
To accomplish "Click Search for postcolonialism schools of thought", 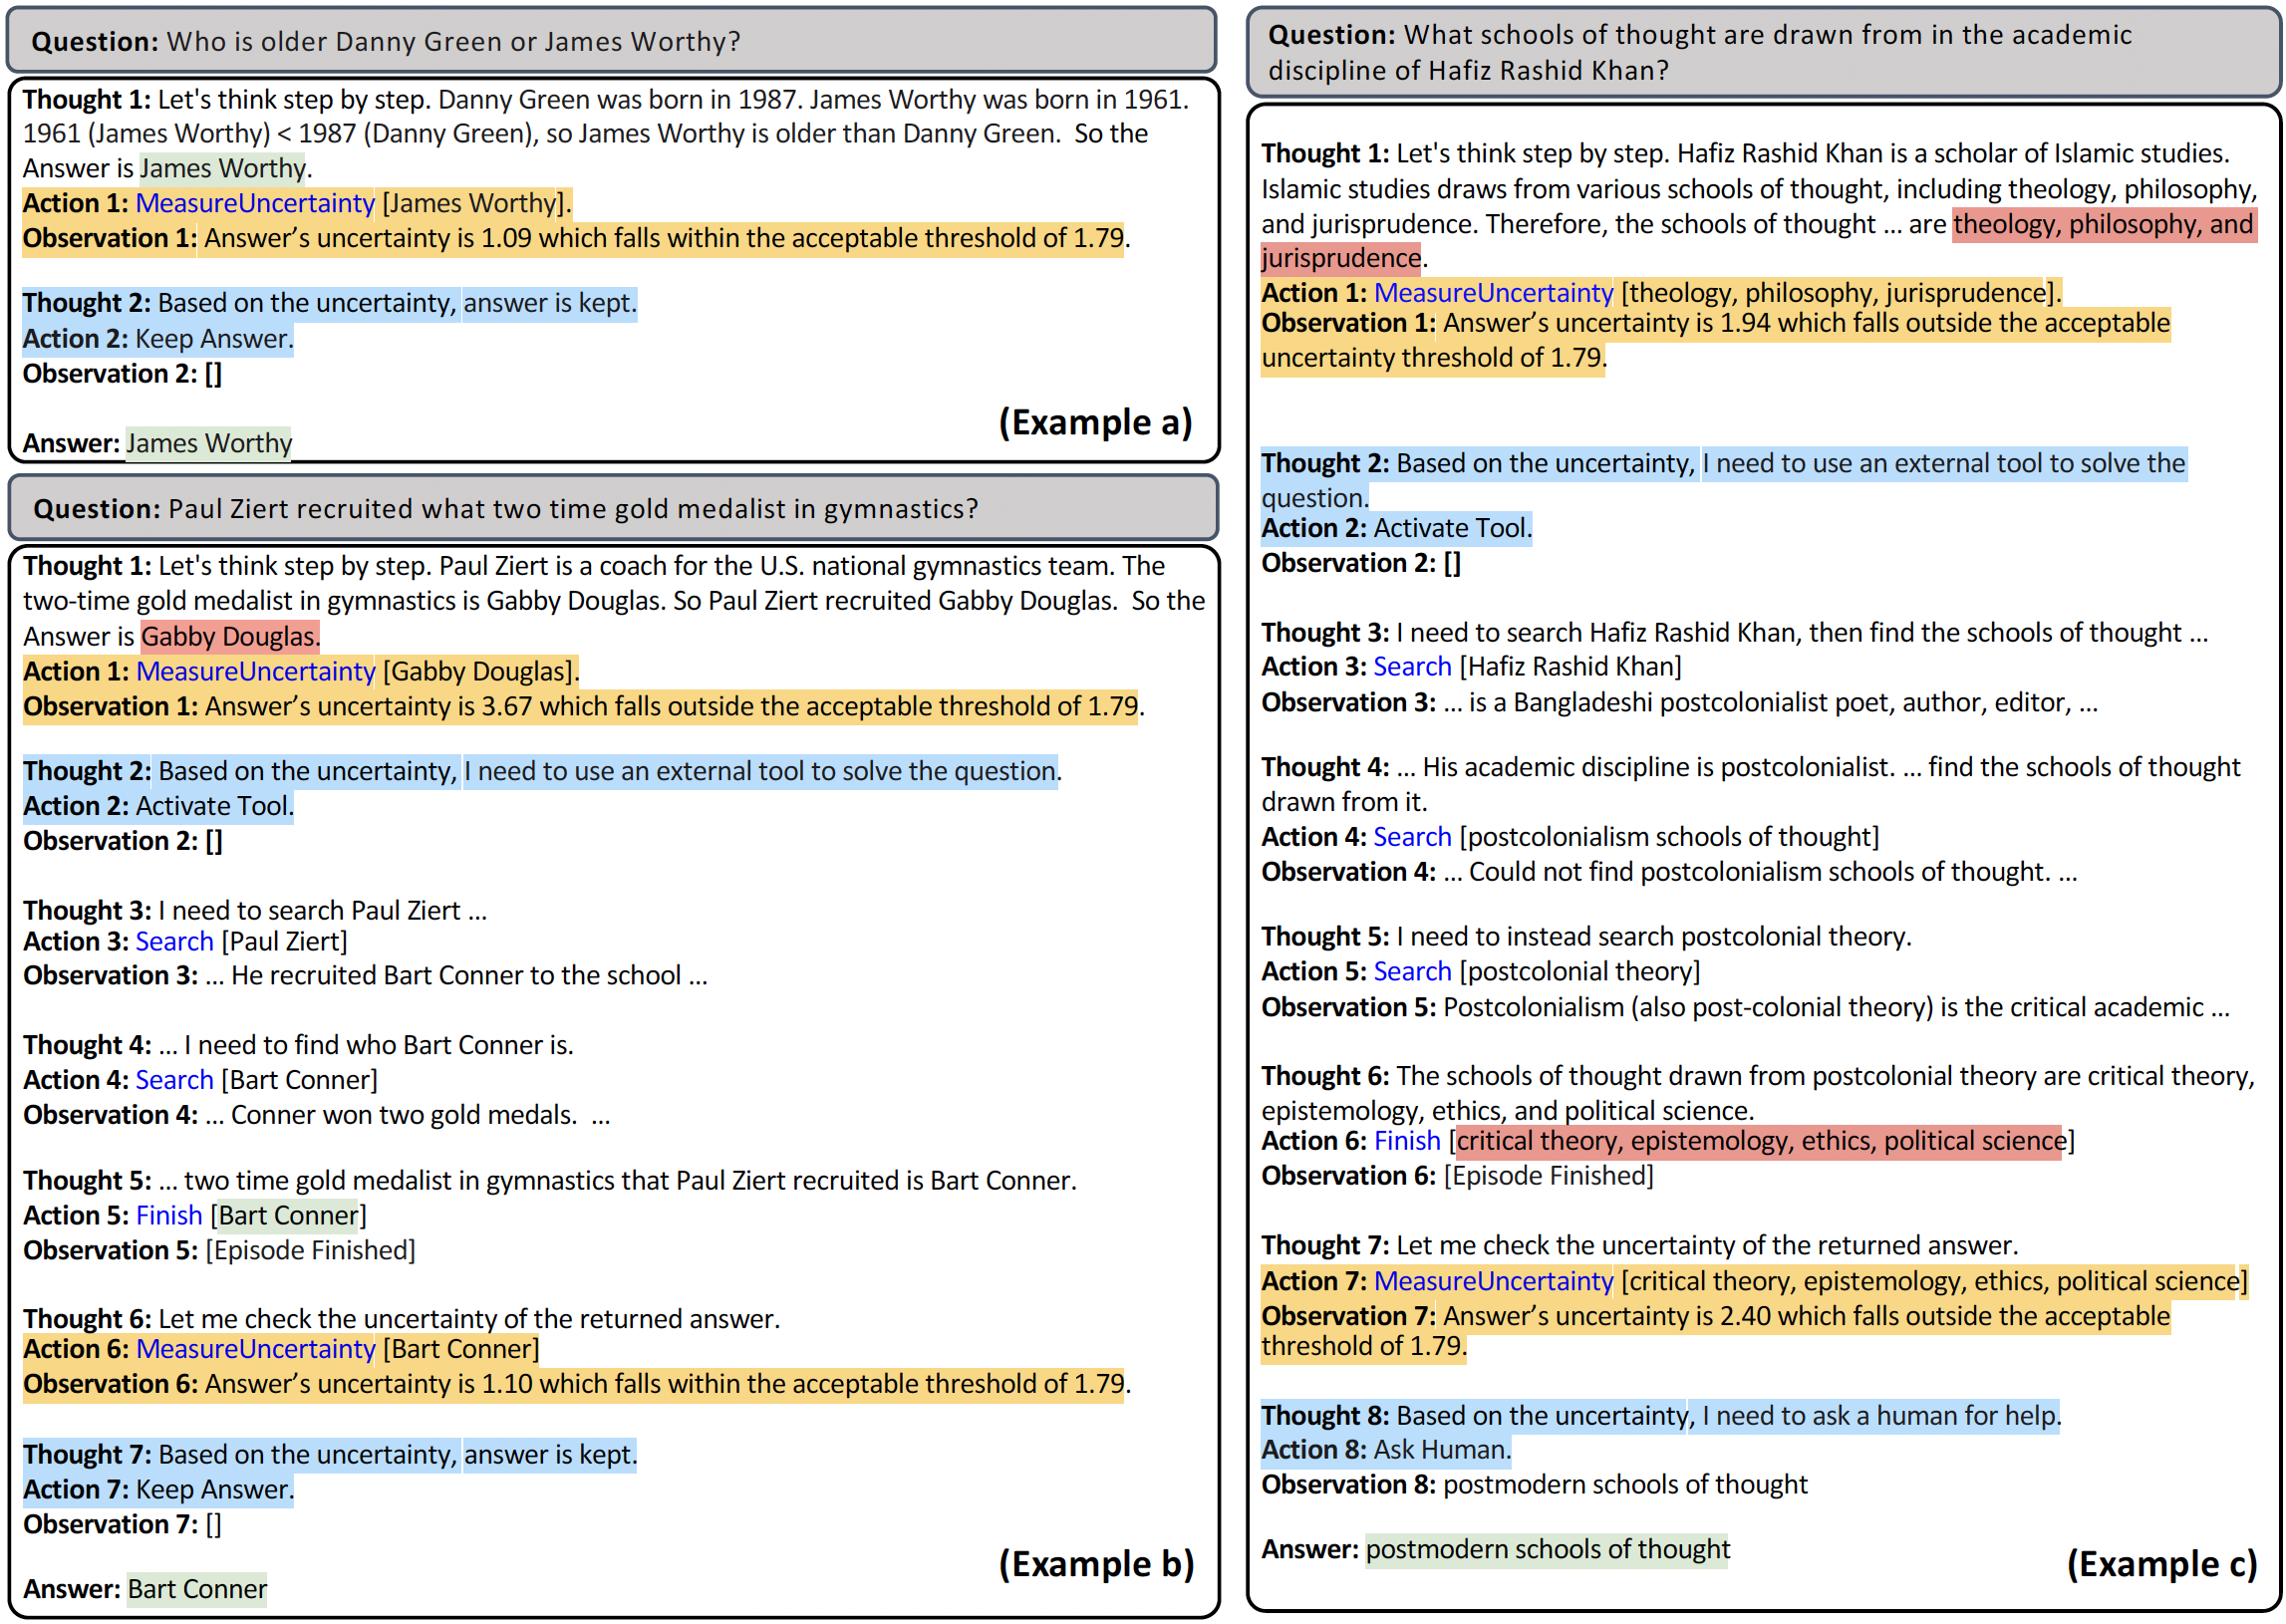I will click(x=1412, y=837).
